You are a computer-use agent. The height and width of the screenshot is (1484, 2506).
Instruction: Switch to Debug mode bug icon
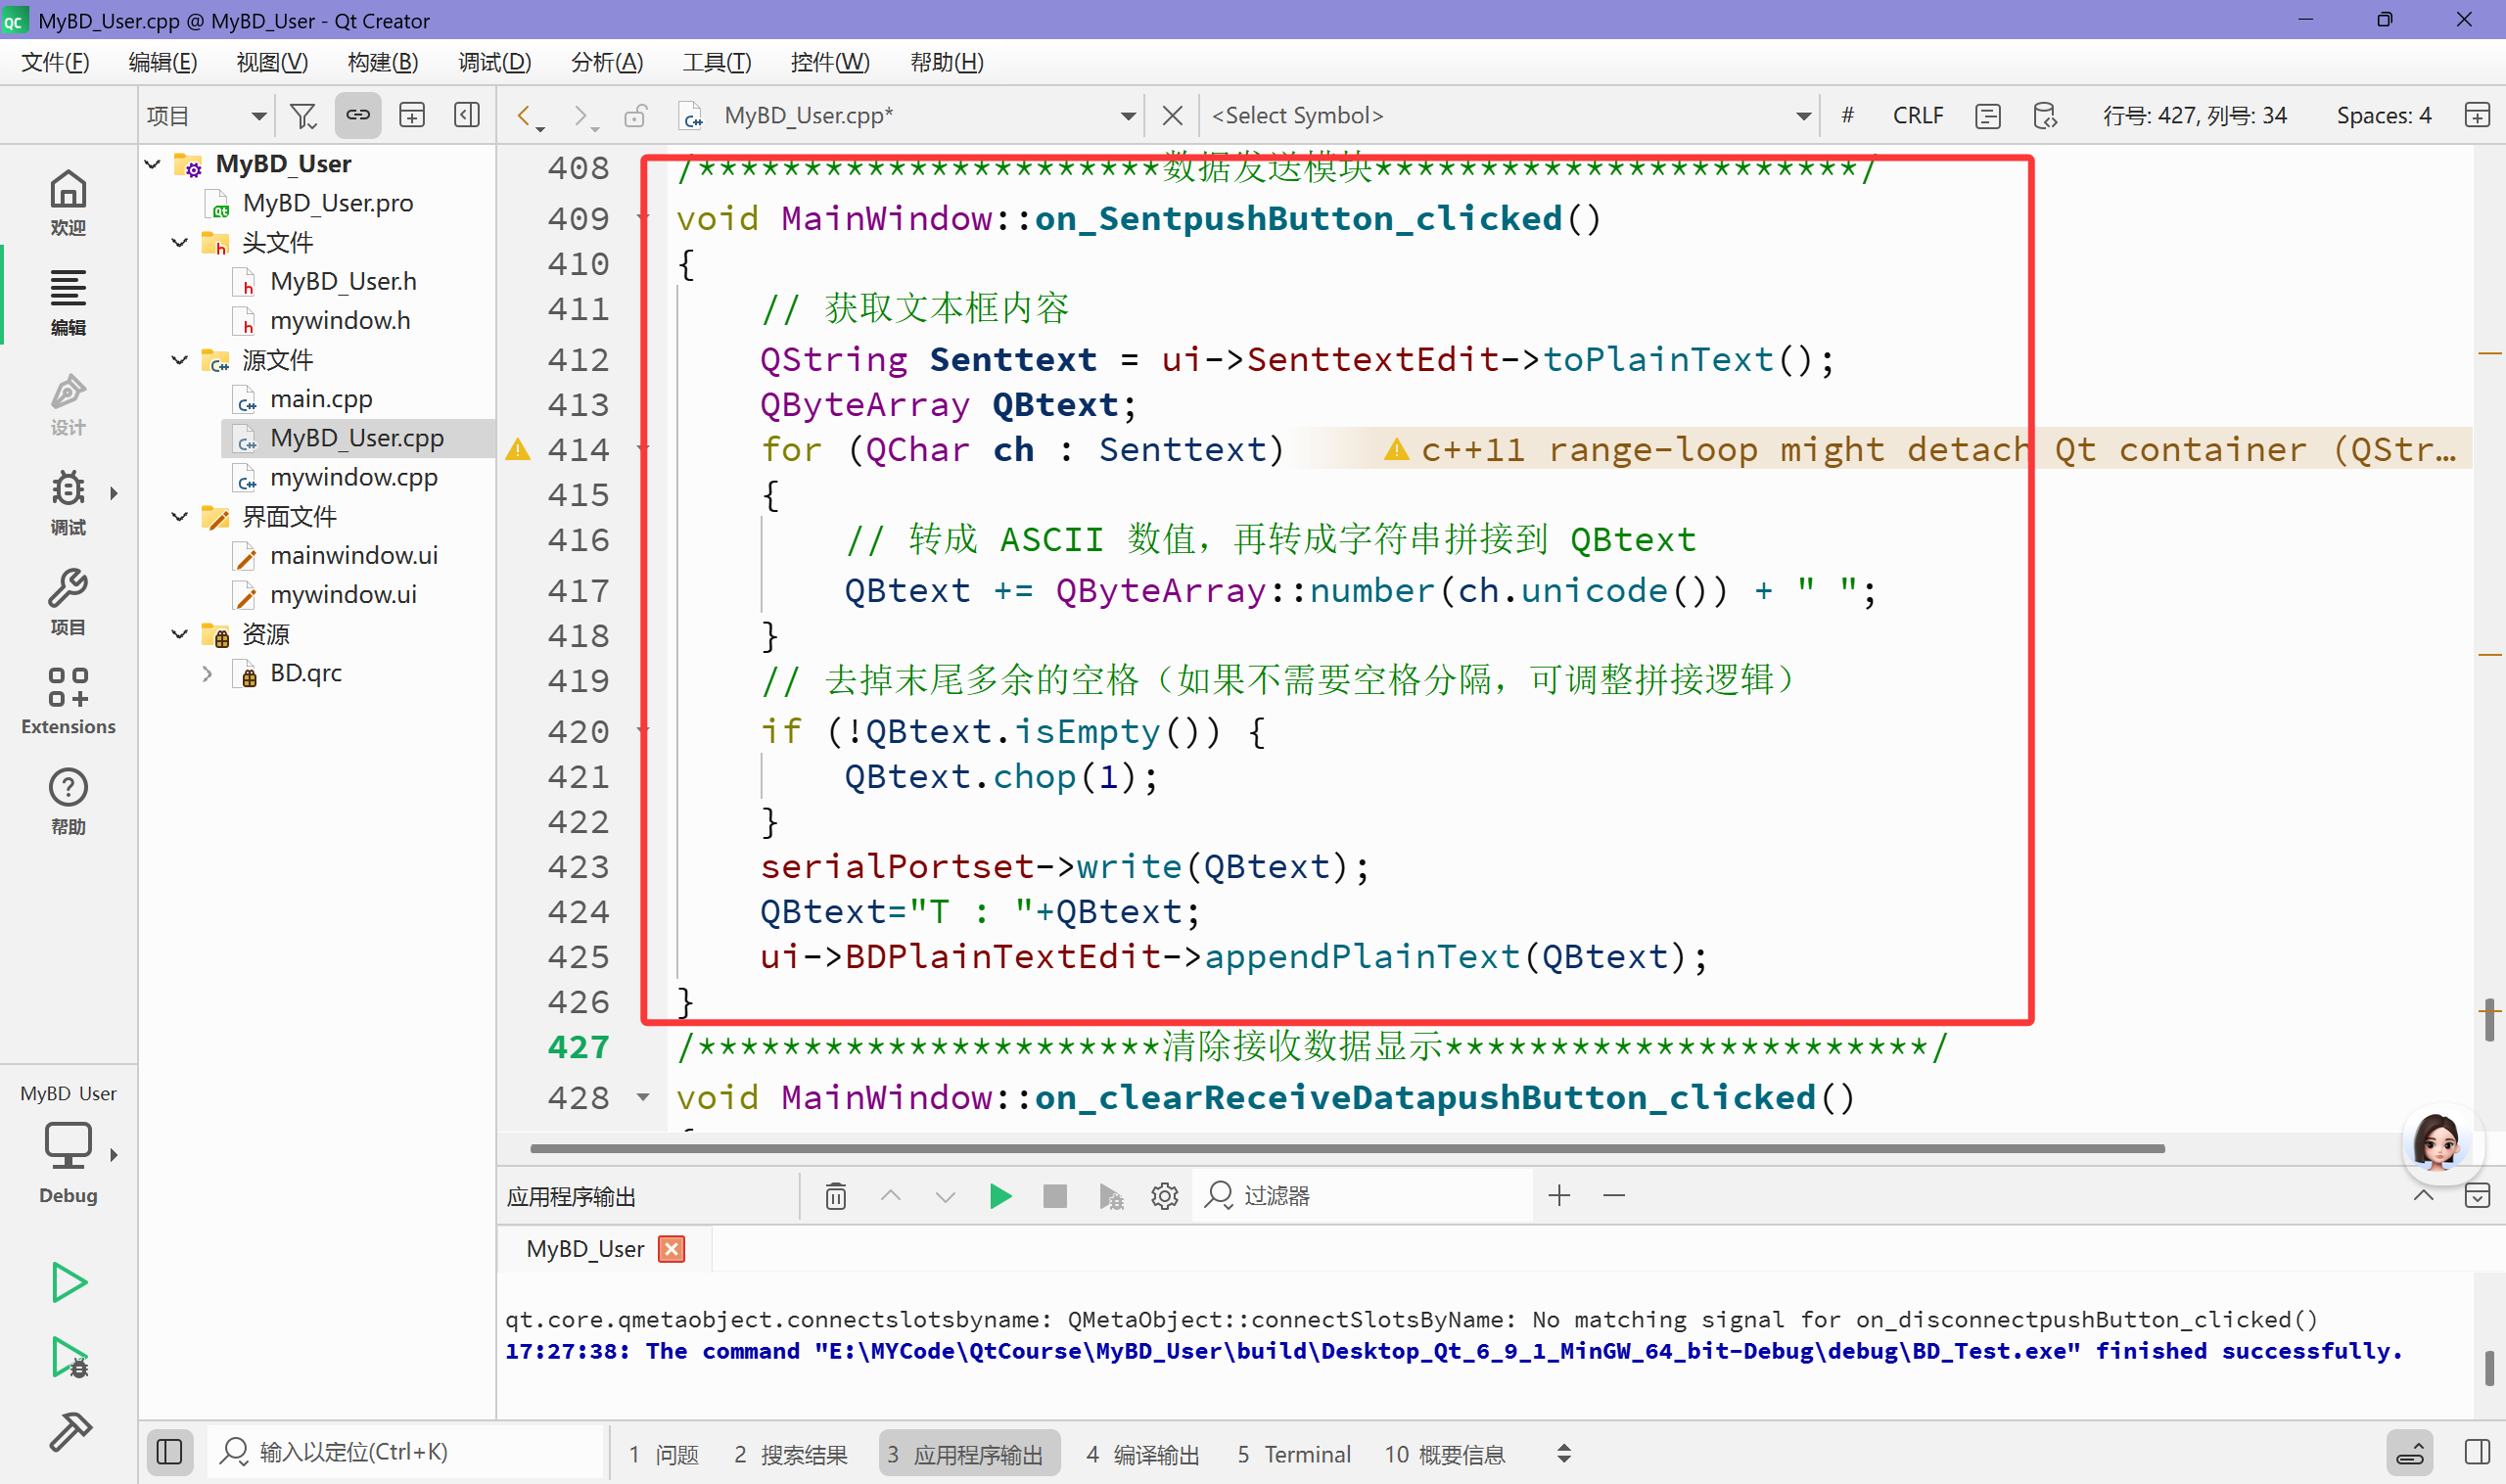(67, 501)
